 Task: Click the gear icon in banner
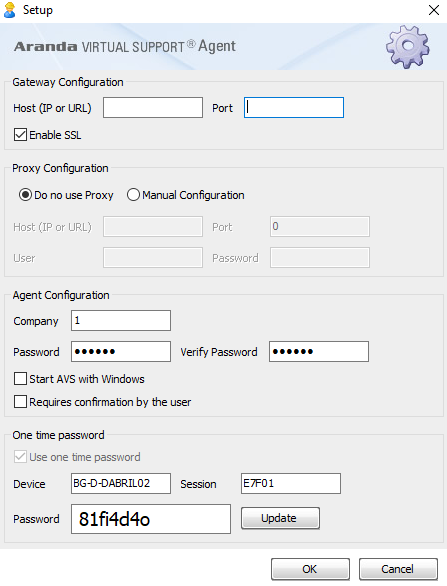tap(407, 47)
